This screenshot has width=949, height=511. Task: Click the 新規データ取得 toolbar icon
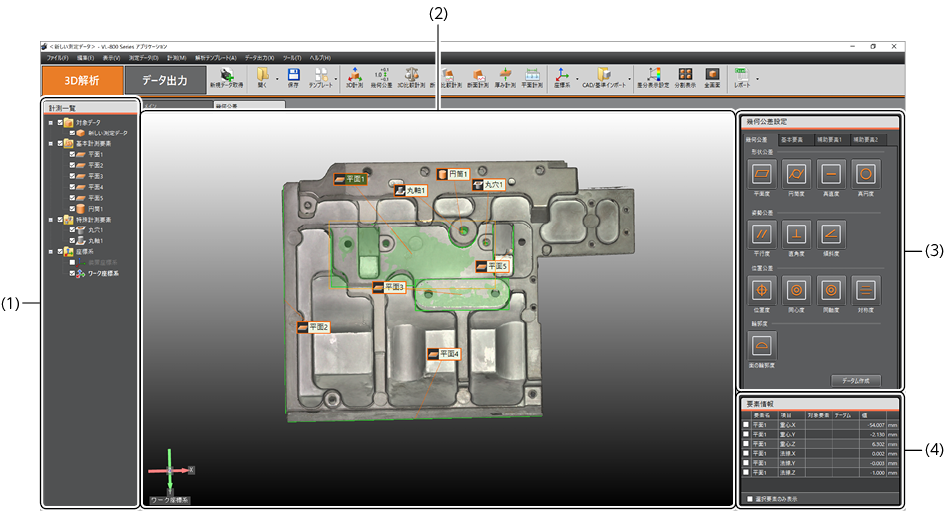tap(229, 76)
